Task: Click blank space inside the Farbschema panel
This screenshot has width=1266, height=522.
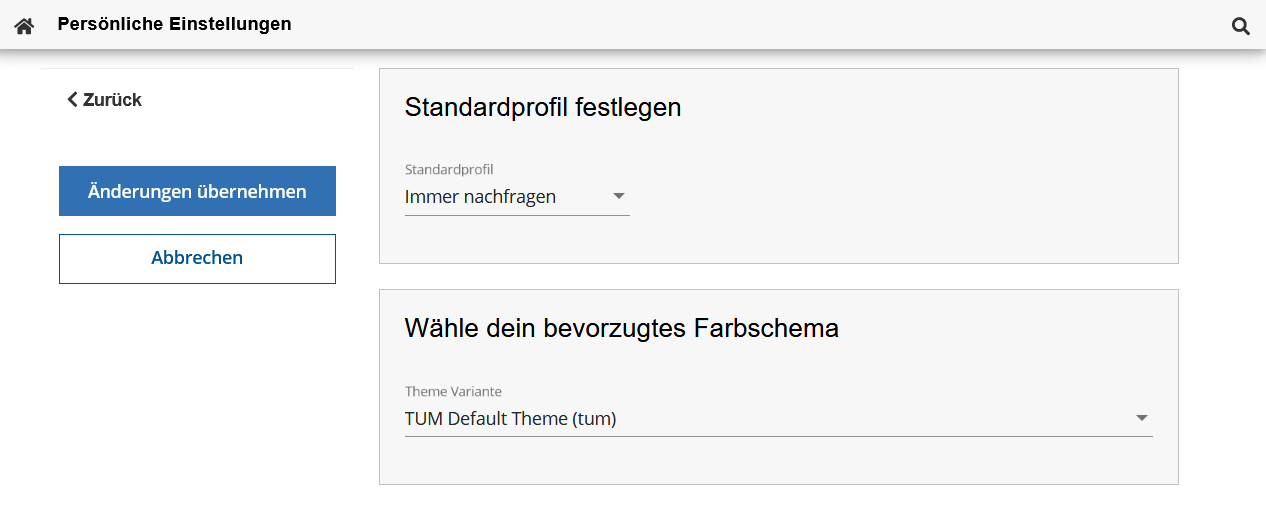Action: (900, 460)
